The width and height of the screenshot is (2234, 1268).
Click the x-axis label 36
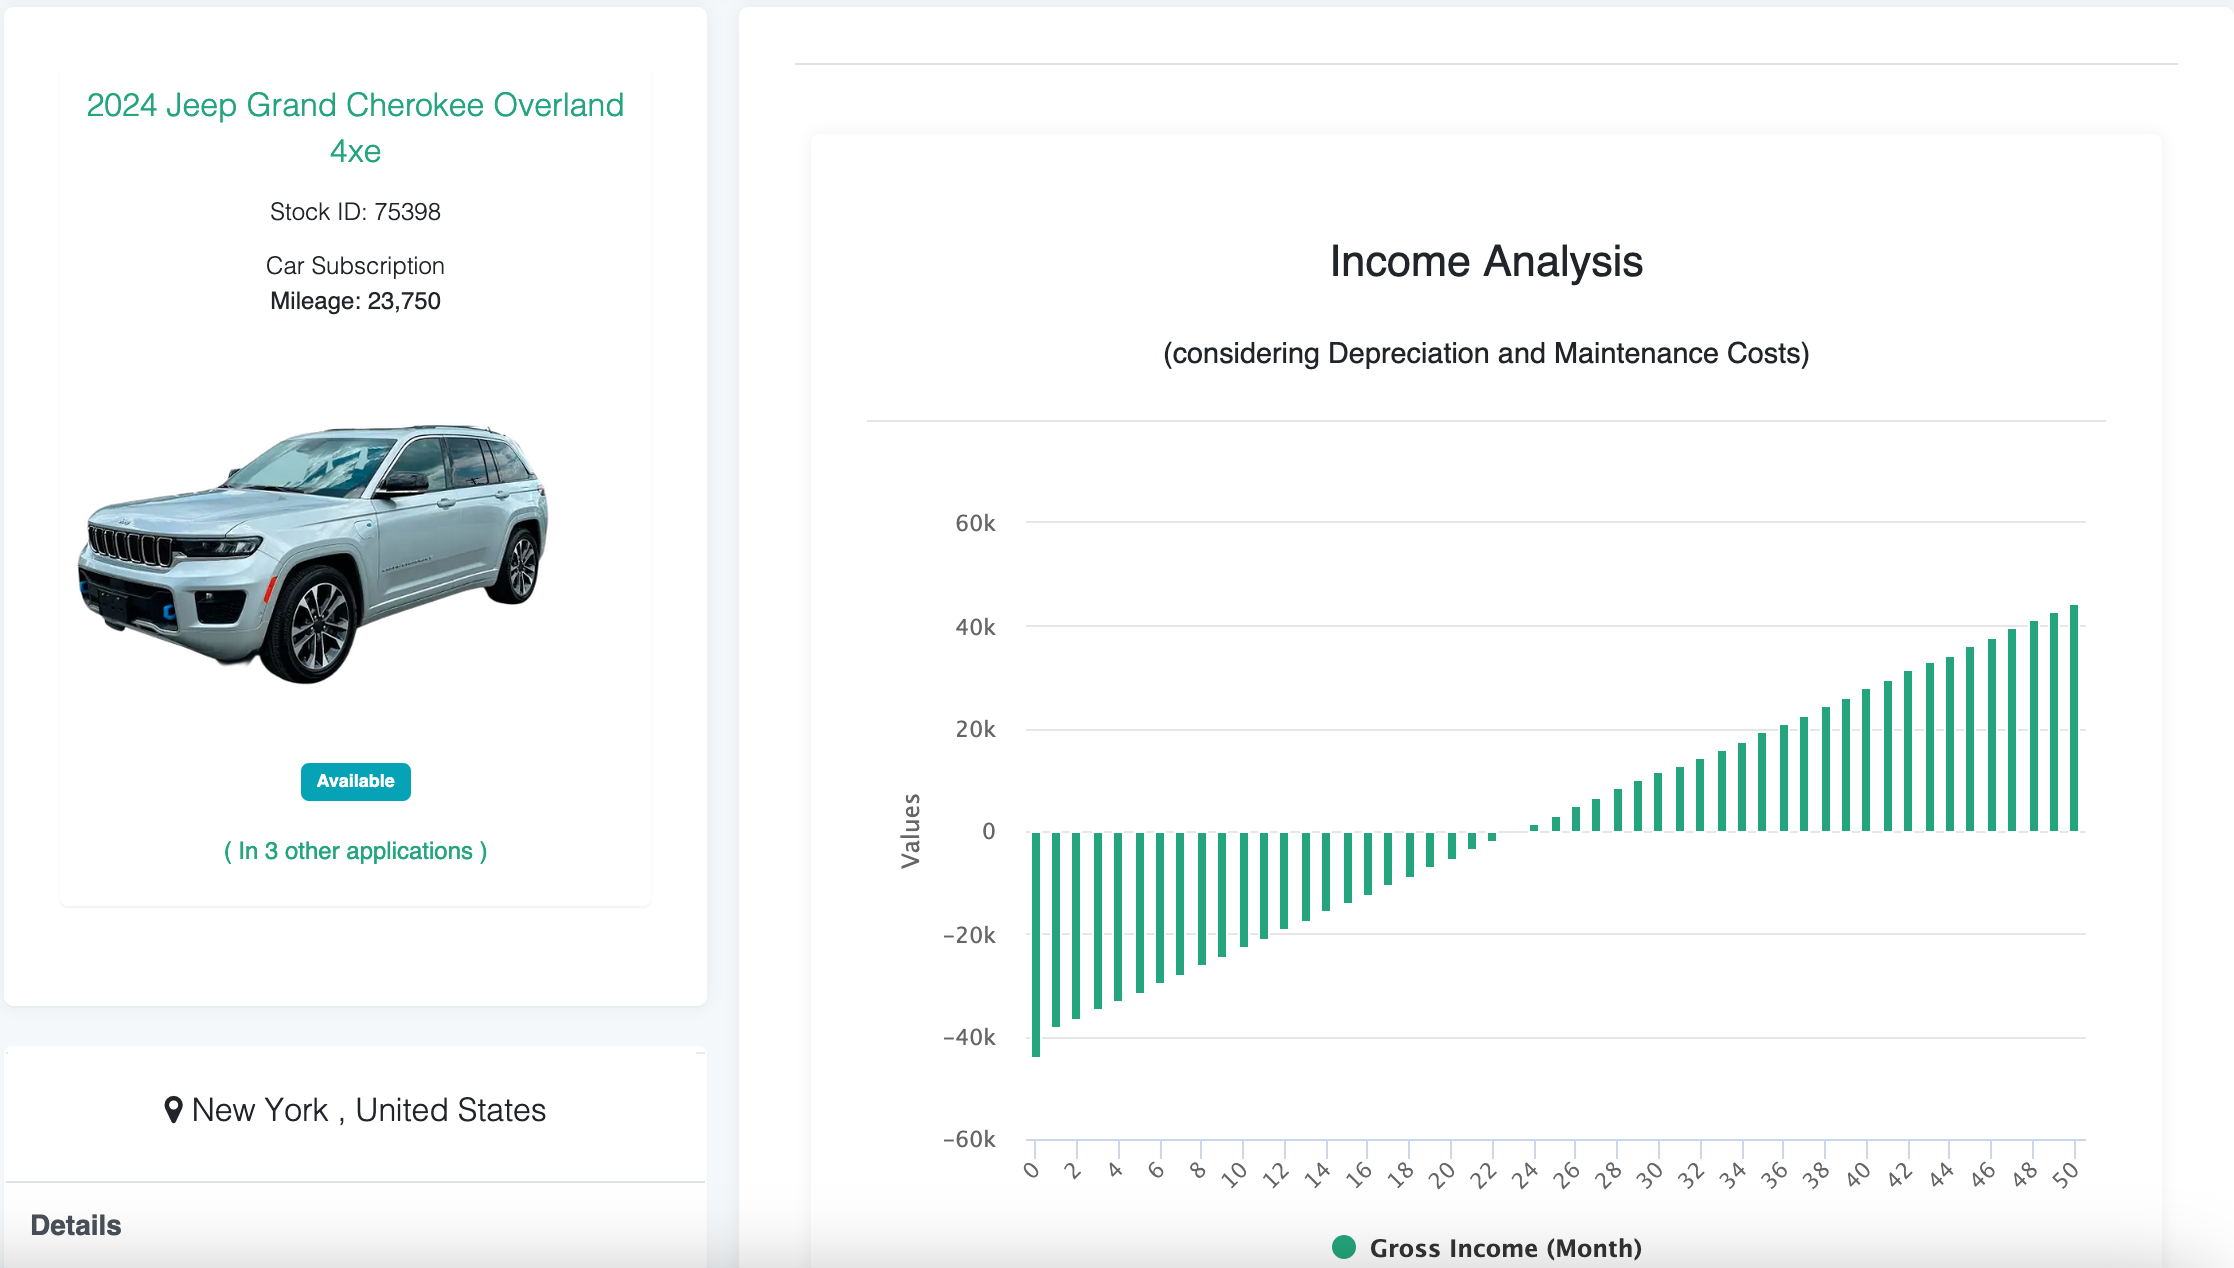tap(1774, 1175)
